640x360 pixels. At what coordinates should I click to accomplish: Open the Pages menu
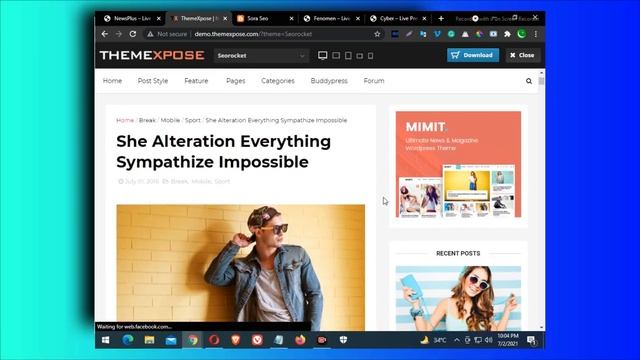[x=236, y=81]
